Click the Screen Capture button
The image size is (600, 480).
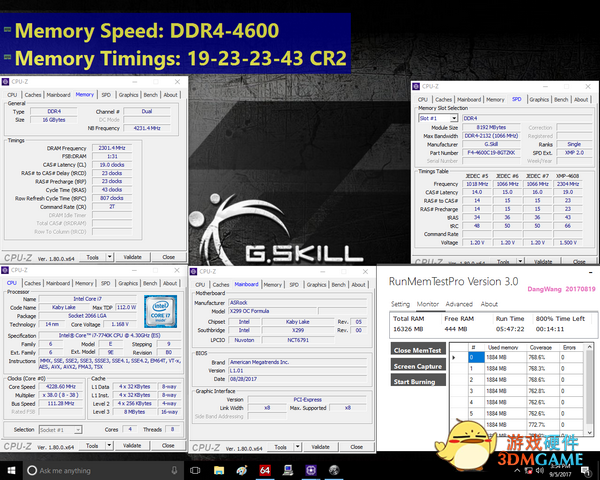(x=418, y=366)
